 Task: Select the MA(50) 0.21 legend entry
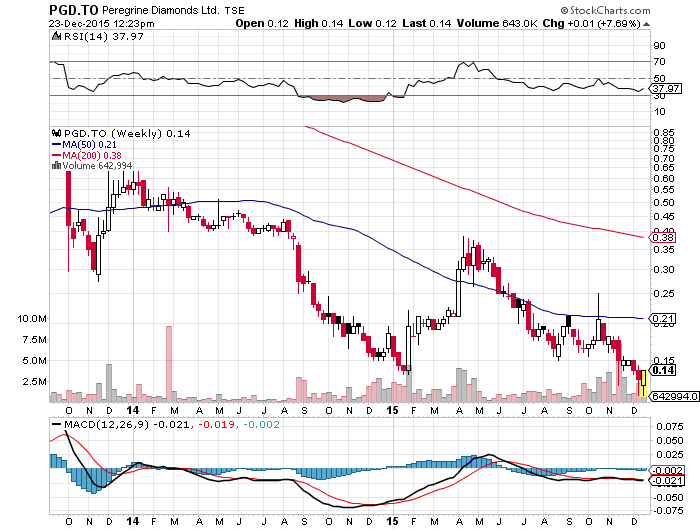point(86,145)
